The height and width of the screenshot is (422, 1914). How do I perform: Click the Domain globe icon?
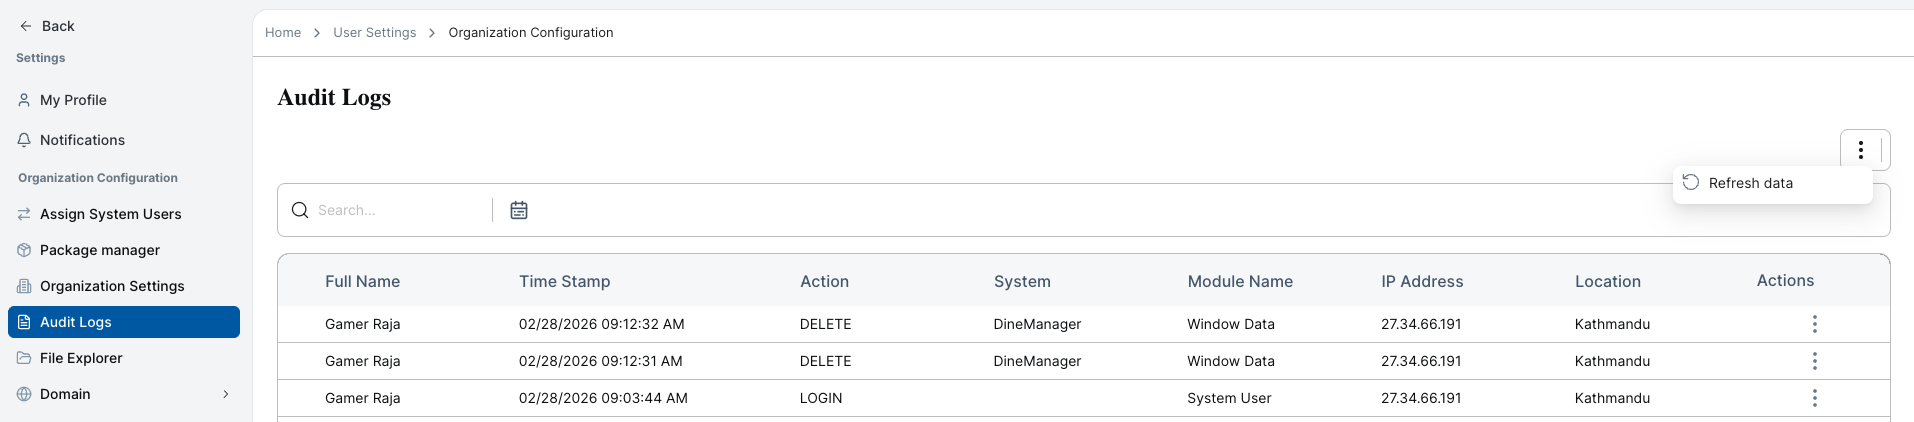[24, 394]
